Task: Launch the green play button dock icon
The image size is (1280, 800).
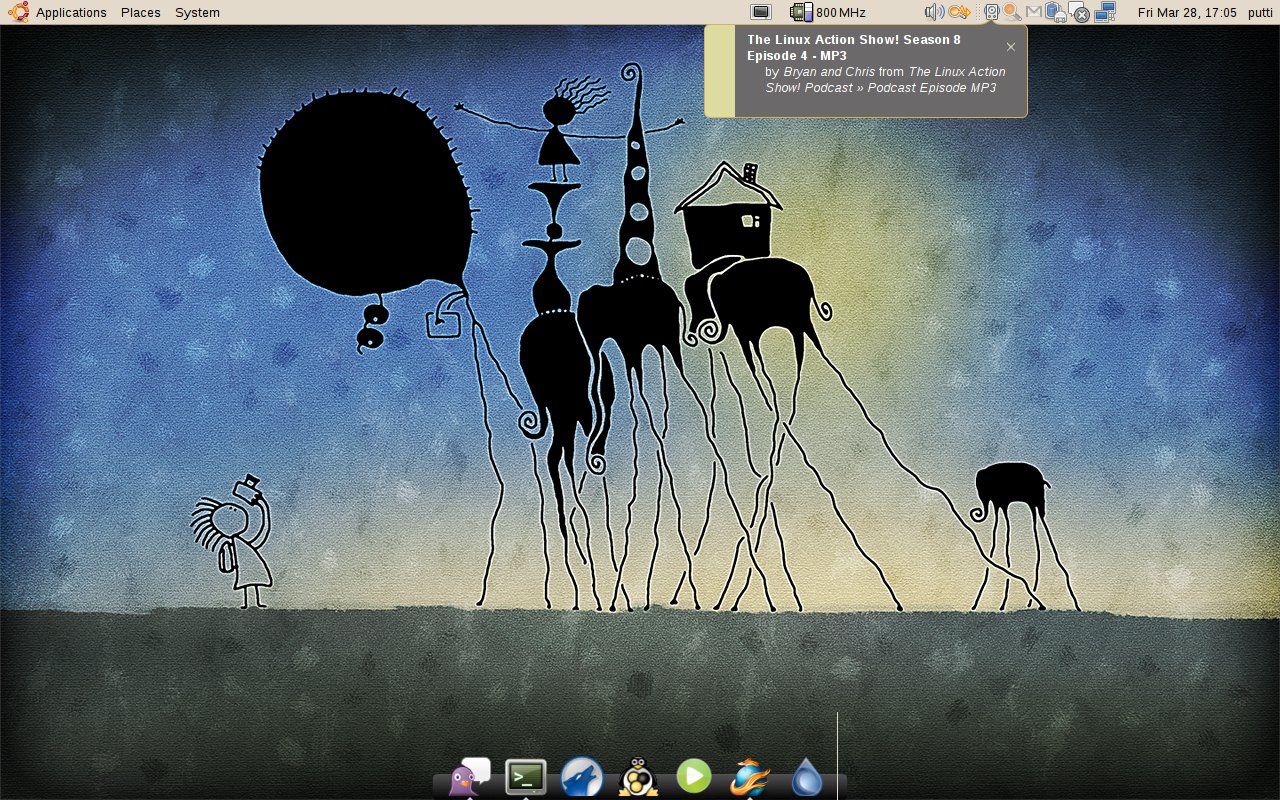Action: point(694,775)
